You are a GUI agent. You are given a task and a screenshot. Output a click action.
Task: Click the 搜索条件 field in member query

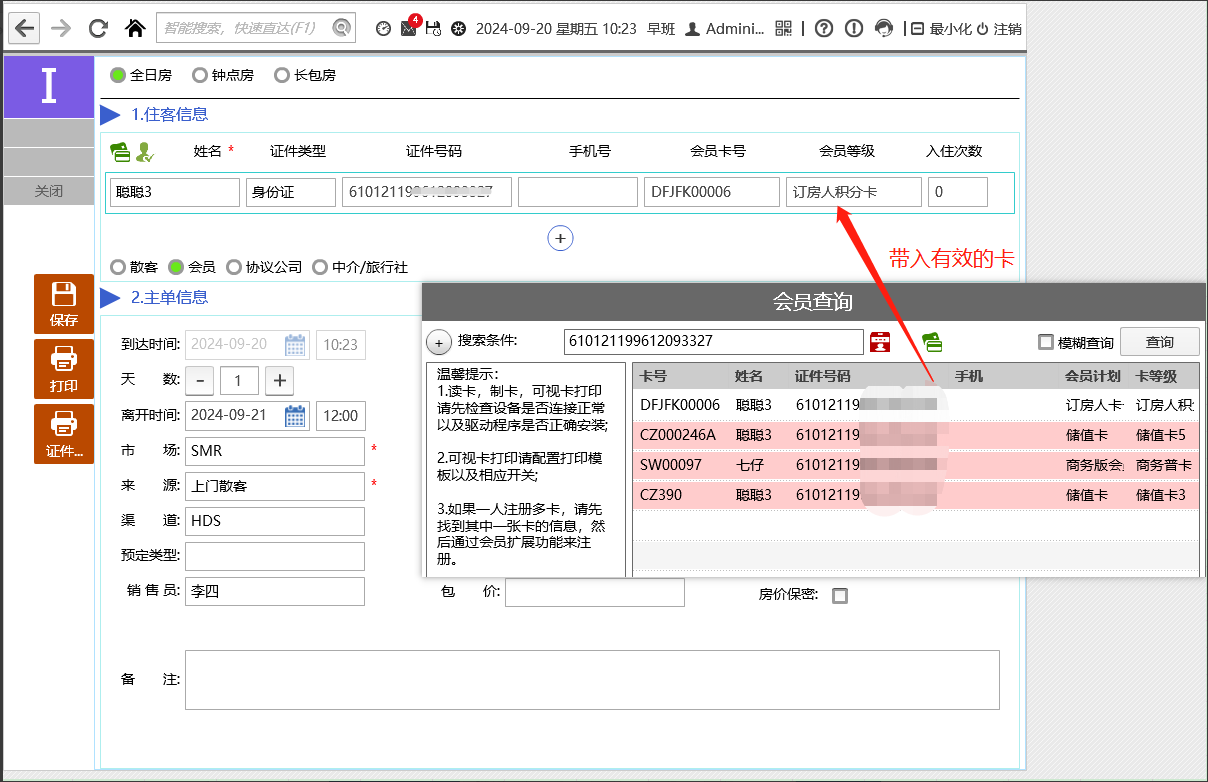[x=713, y=342]
